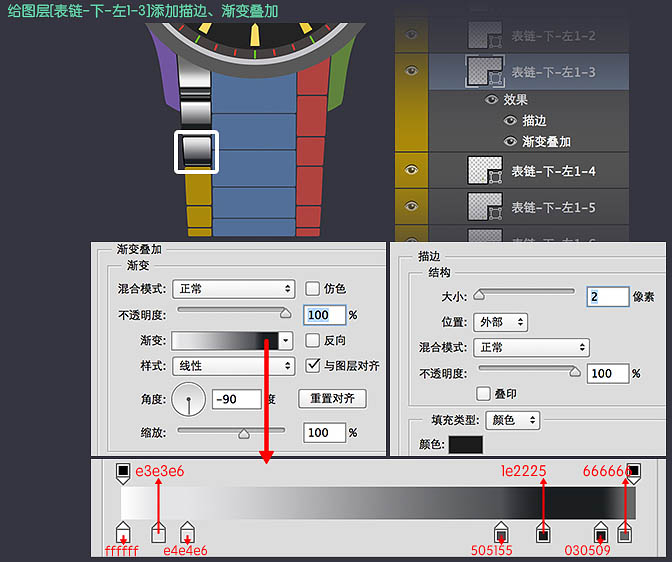Open the gradient picker arrow
The height and width of the screenshot is (562, 672).
pos(285,341)
